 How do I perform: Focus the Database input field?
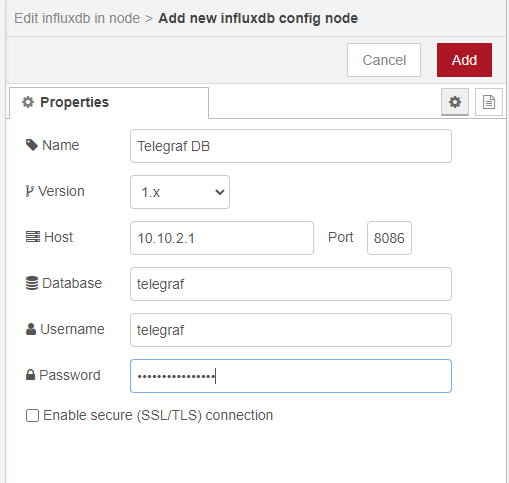[291, 284]
